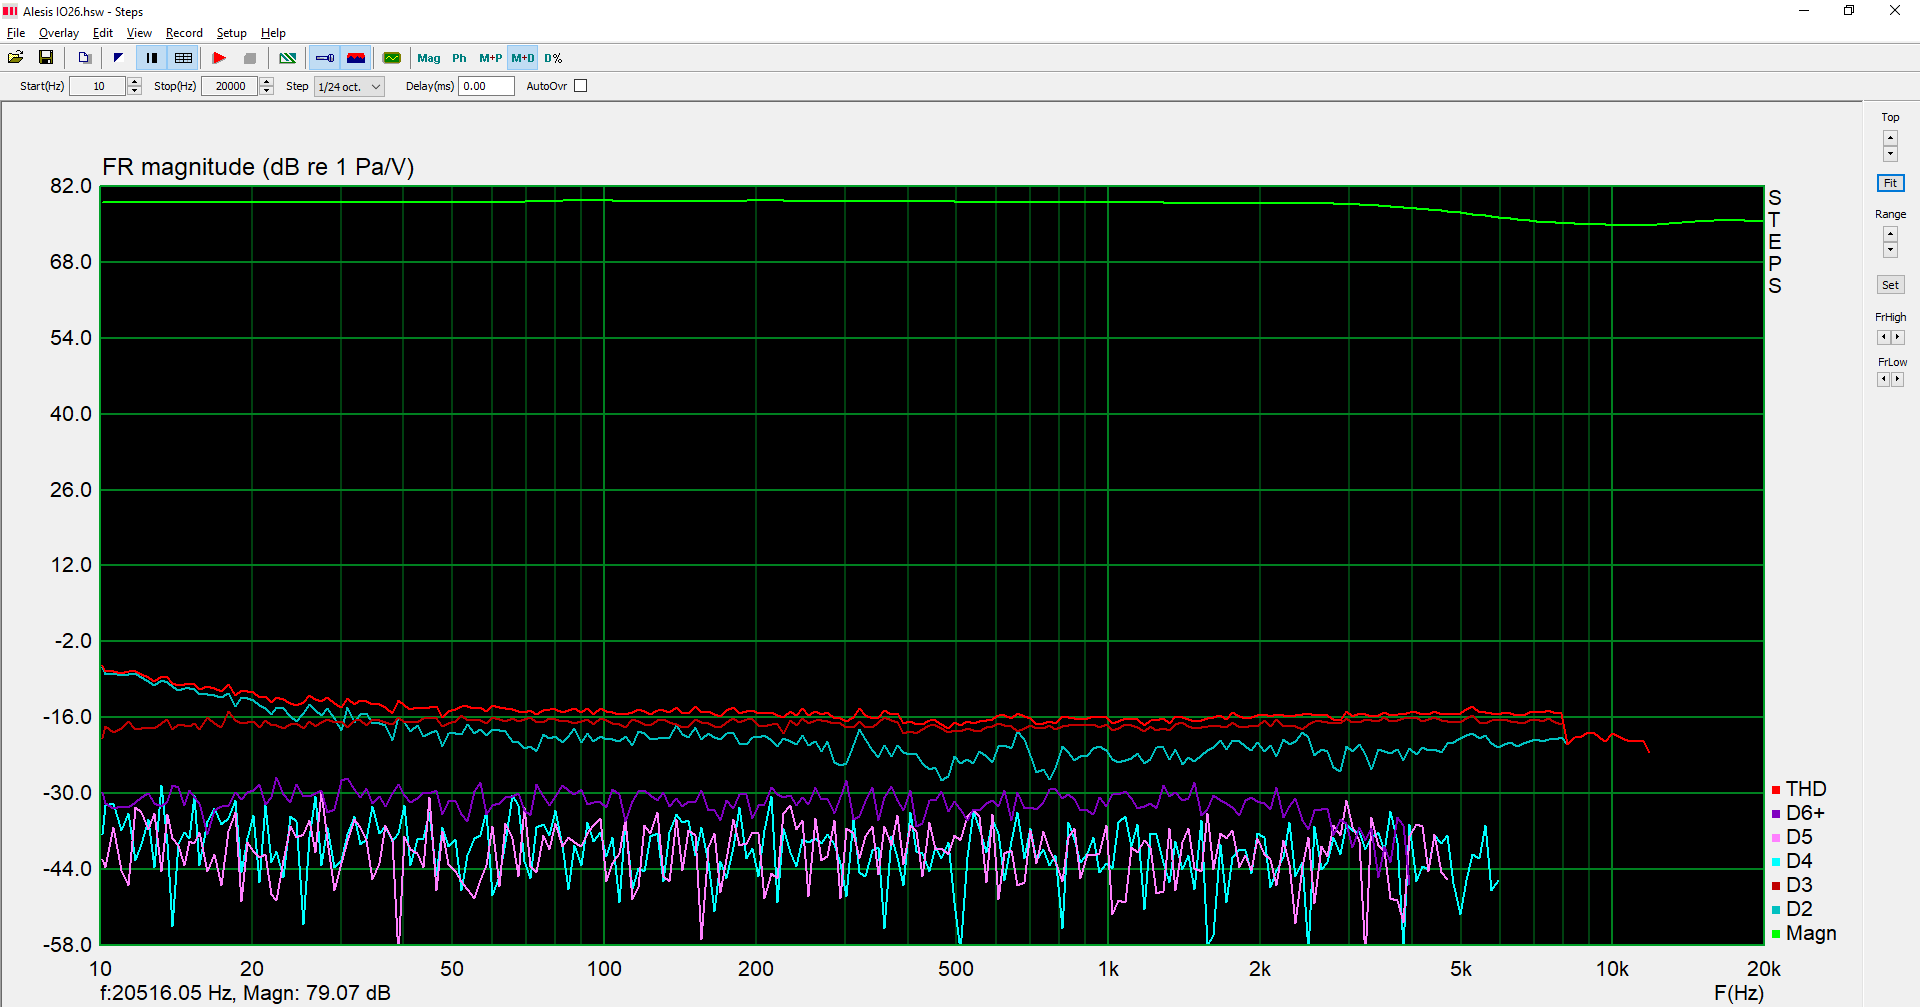Restore the window with the title-bar restore button

[x=1849, y=11]
